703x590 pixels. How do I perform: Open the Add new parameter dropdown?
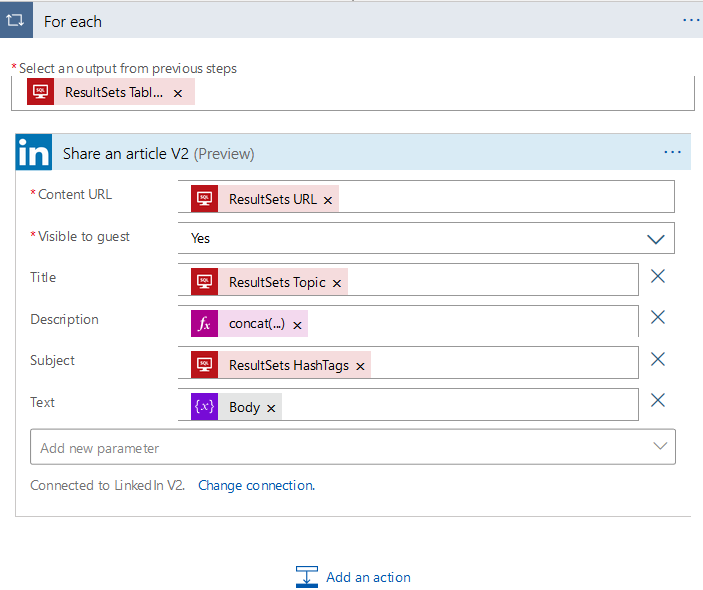(352, 447)
